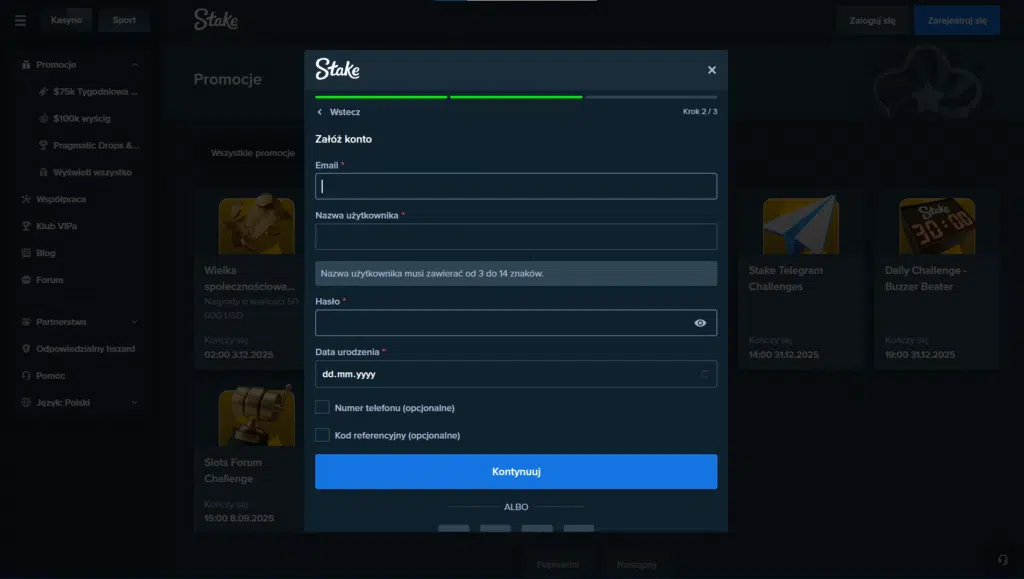1024x579 pixels.
Task: Open $100k wyścig menu item
Action: pyautogui.click(x=82, y=118)
